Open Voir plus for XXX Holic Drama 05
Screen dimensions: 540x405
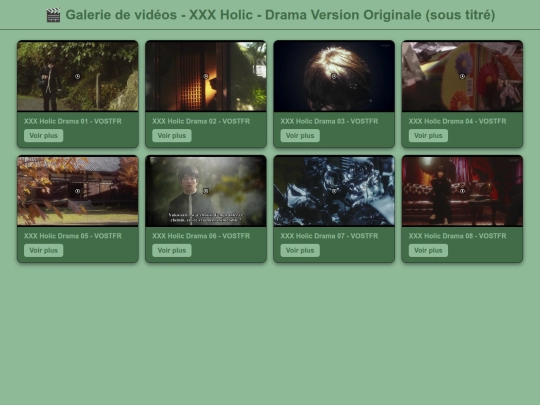43,250
